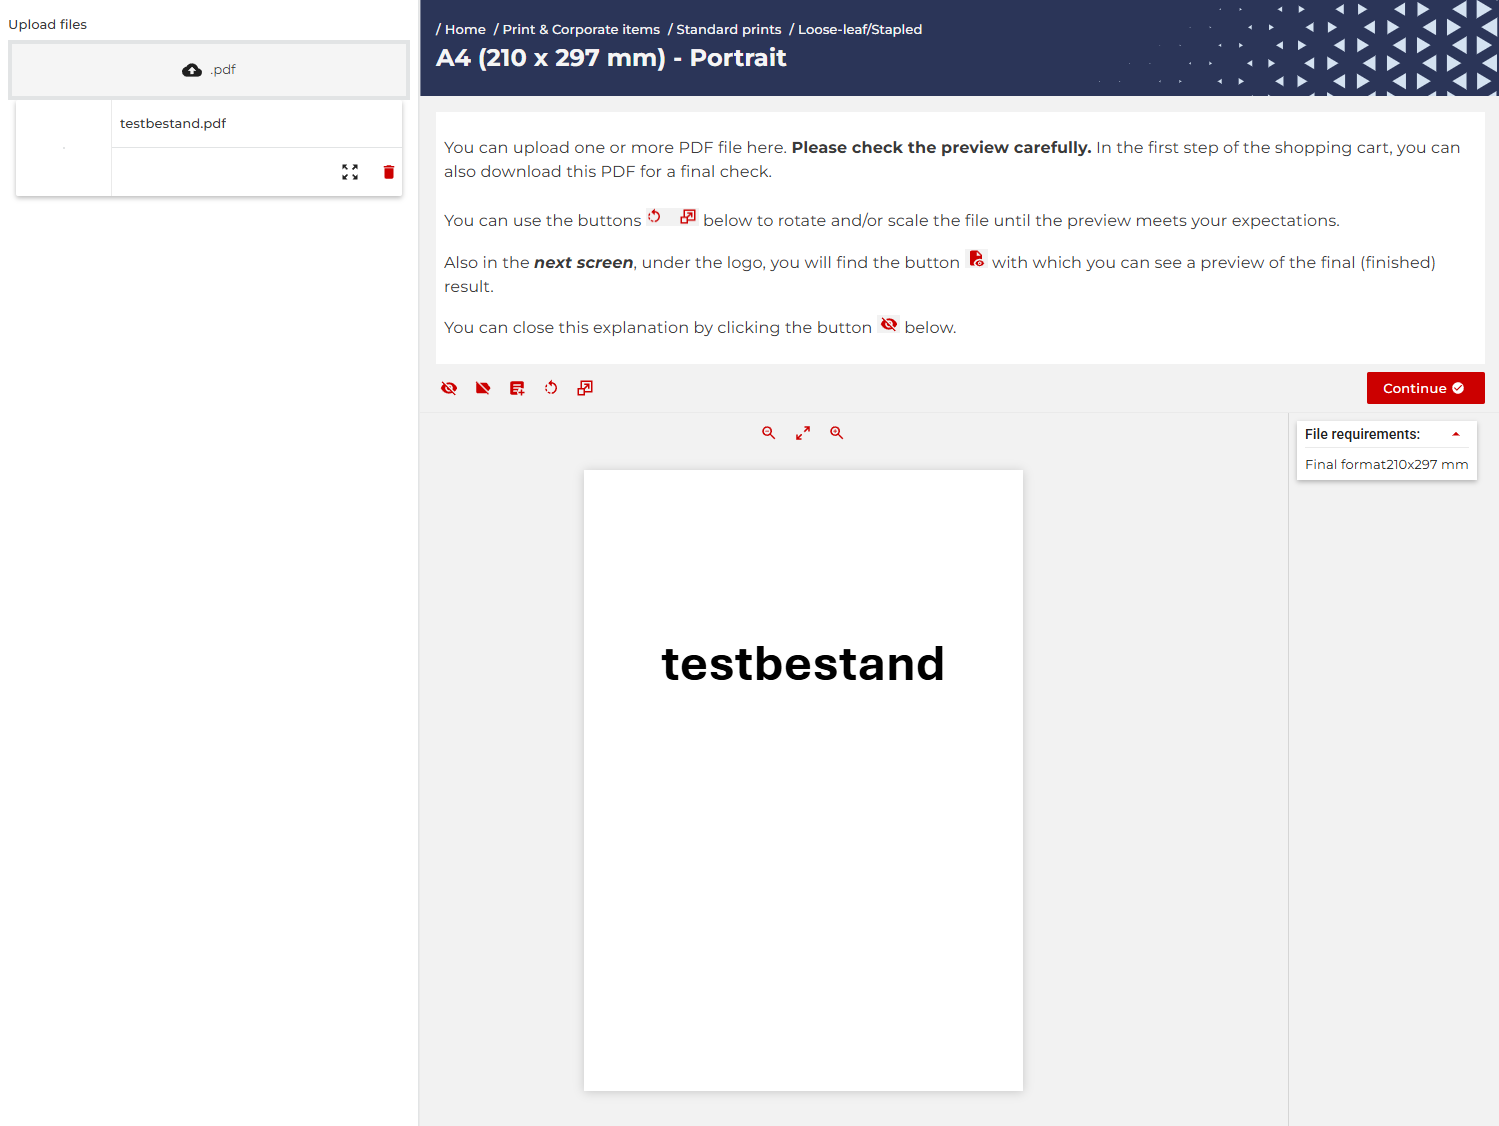This screenshot has height=1126, width=1499.
Task: Delete testbestand.pdf from uploads
Action: click(x=388, y=172)
